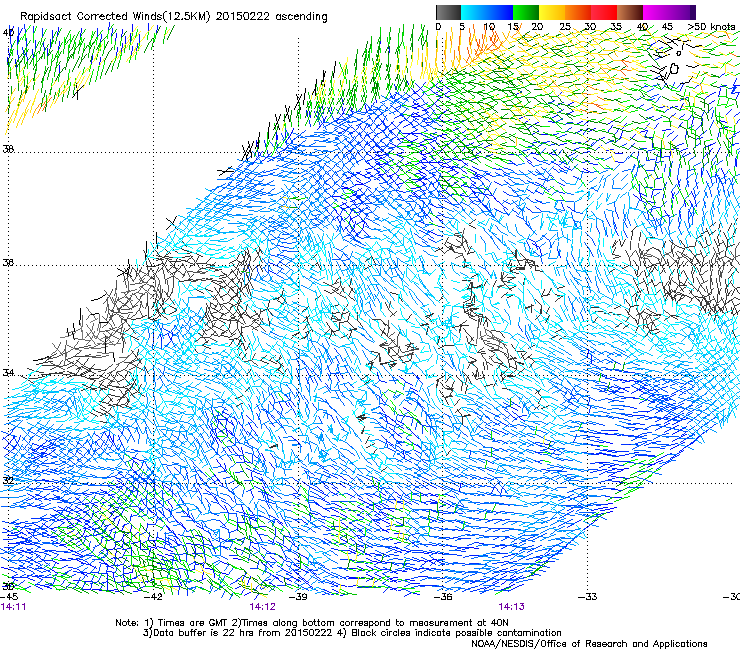Click the 'Note: 1) Times are GMT' line
The width and height of the screenshot is (740, 650).
coord(312,623)
